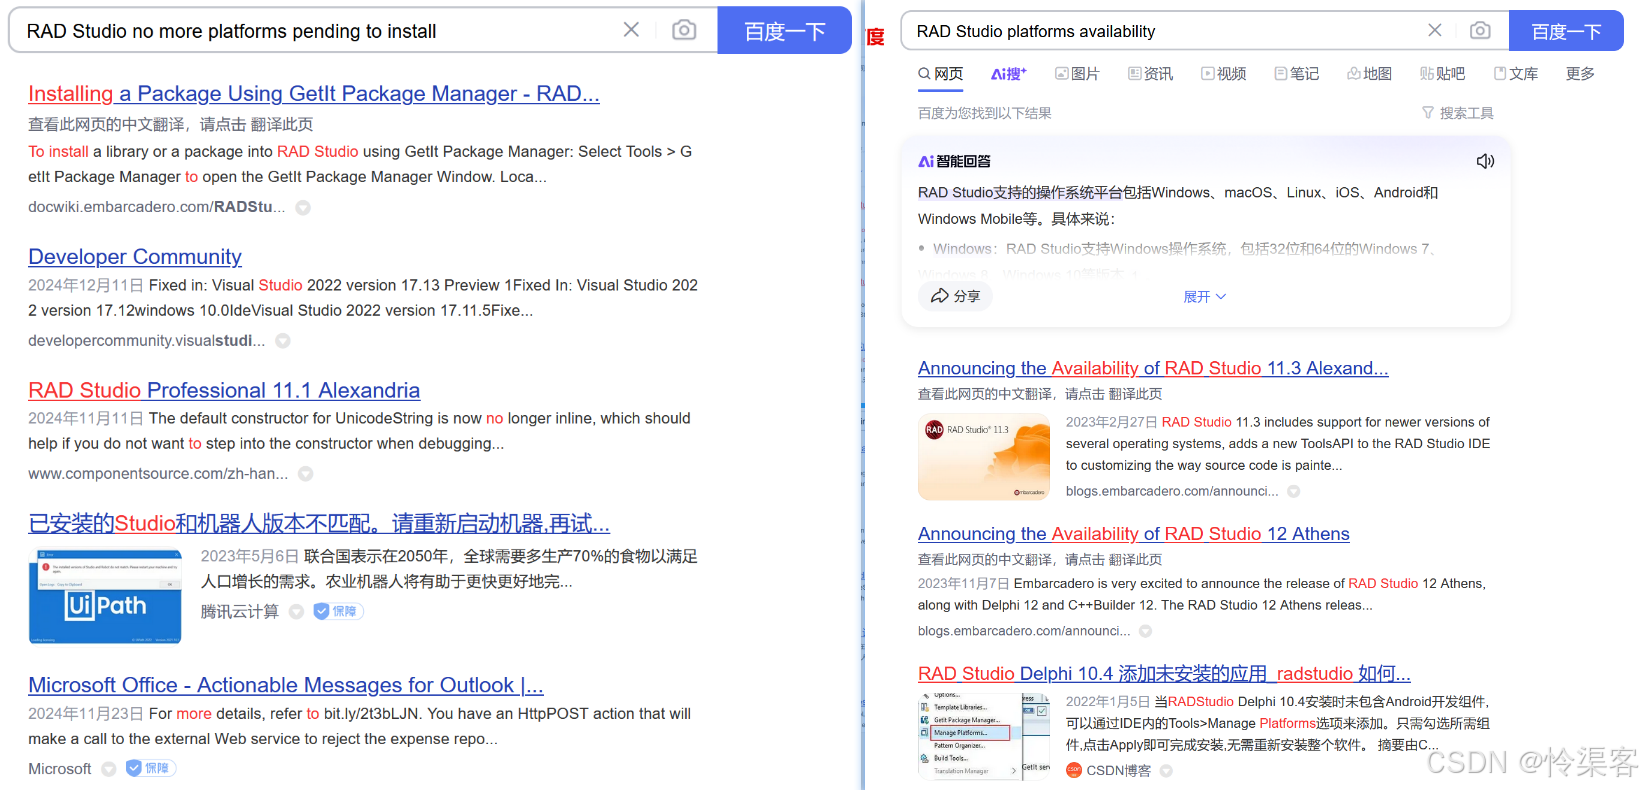Switch to the 图片 tab
The height and width of the screenshot is (790, 1643).
coord(1077,73)
